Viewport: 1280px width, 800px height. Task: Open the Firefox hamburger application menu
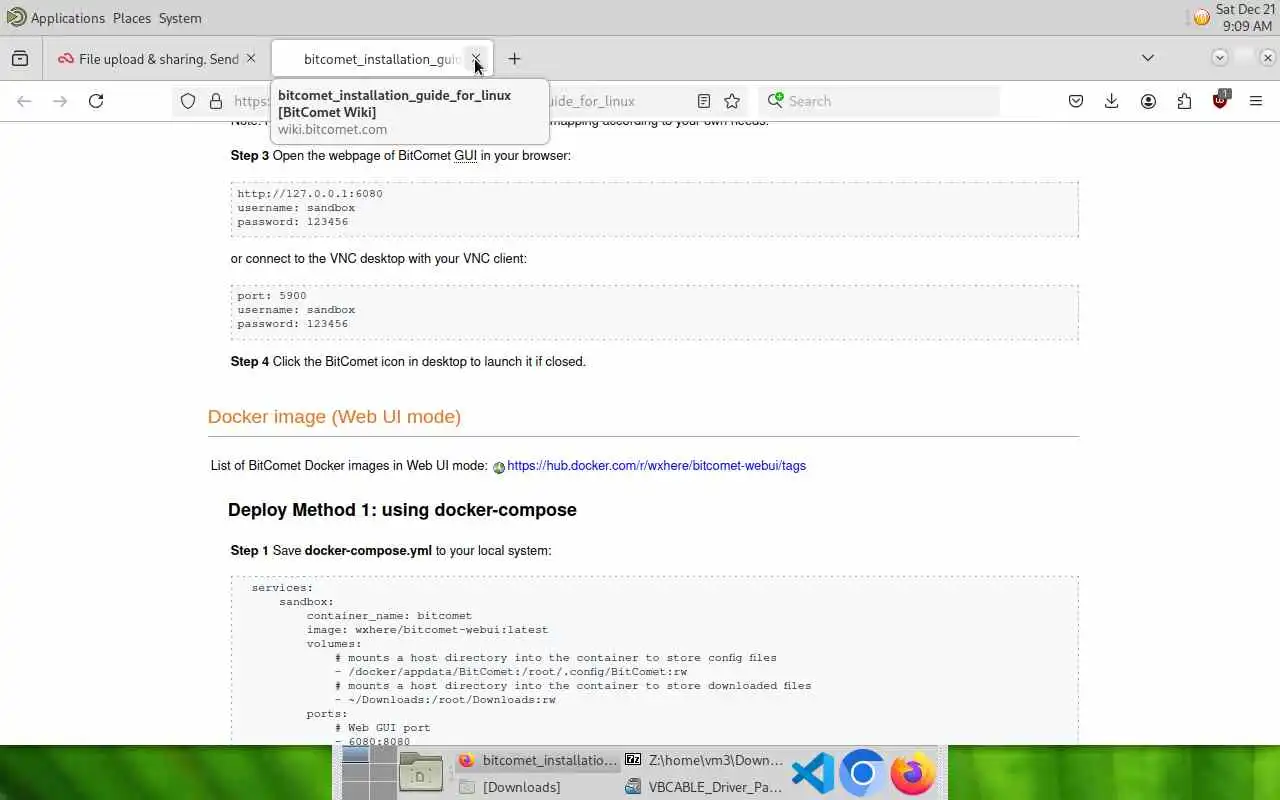(1256, 101)
